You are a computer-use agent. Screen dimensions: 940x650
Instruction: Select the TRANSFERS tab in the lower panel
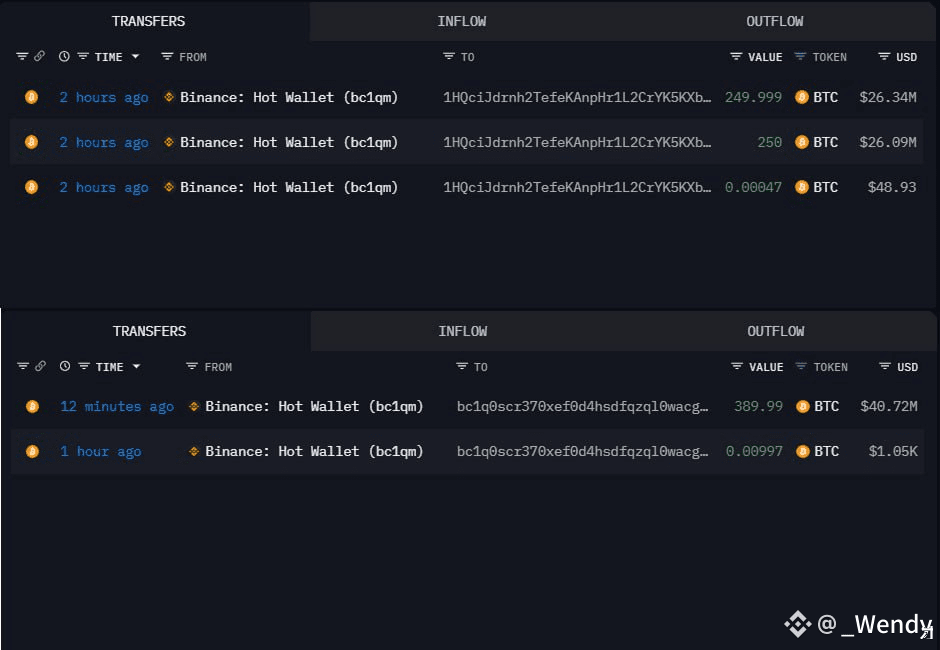(149, 331)
